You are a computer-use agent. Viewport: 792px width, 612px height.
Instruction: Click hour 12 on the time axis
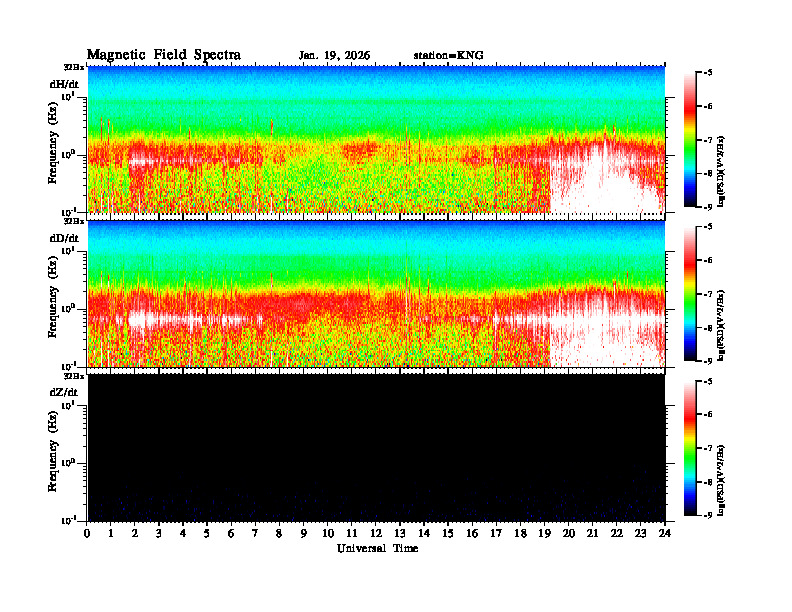(x=376, y=534)
